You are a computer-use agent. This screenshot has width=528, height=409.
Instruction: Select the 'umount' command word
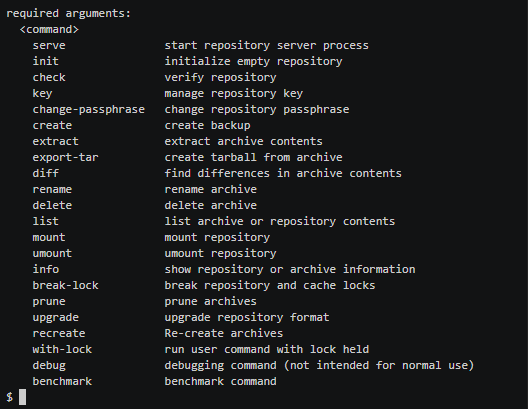coord(52,253)
